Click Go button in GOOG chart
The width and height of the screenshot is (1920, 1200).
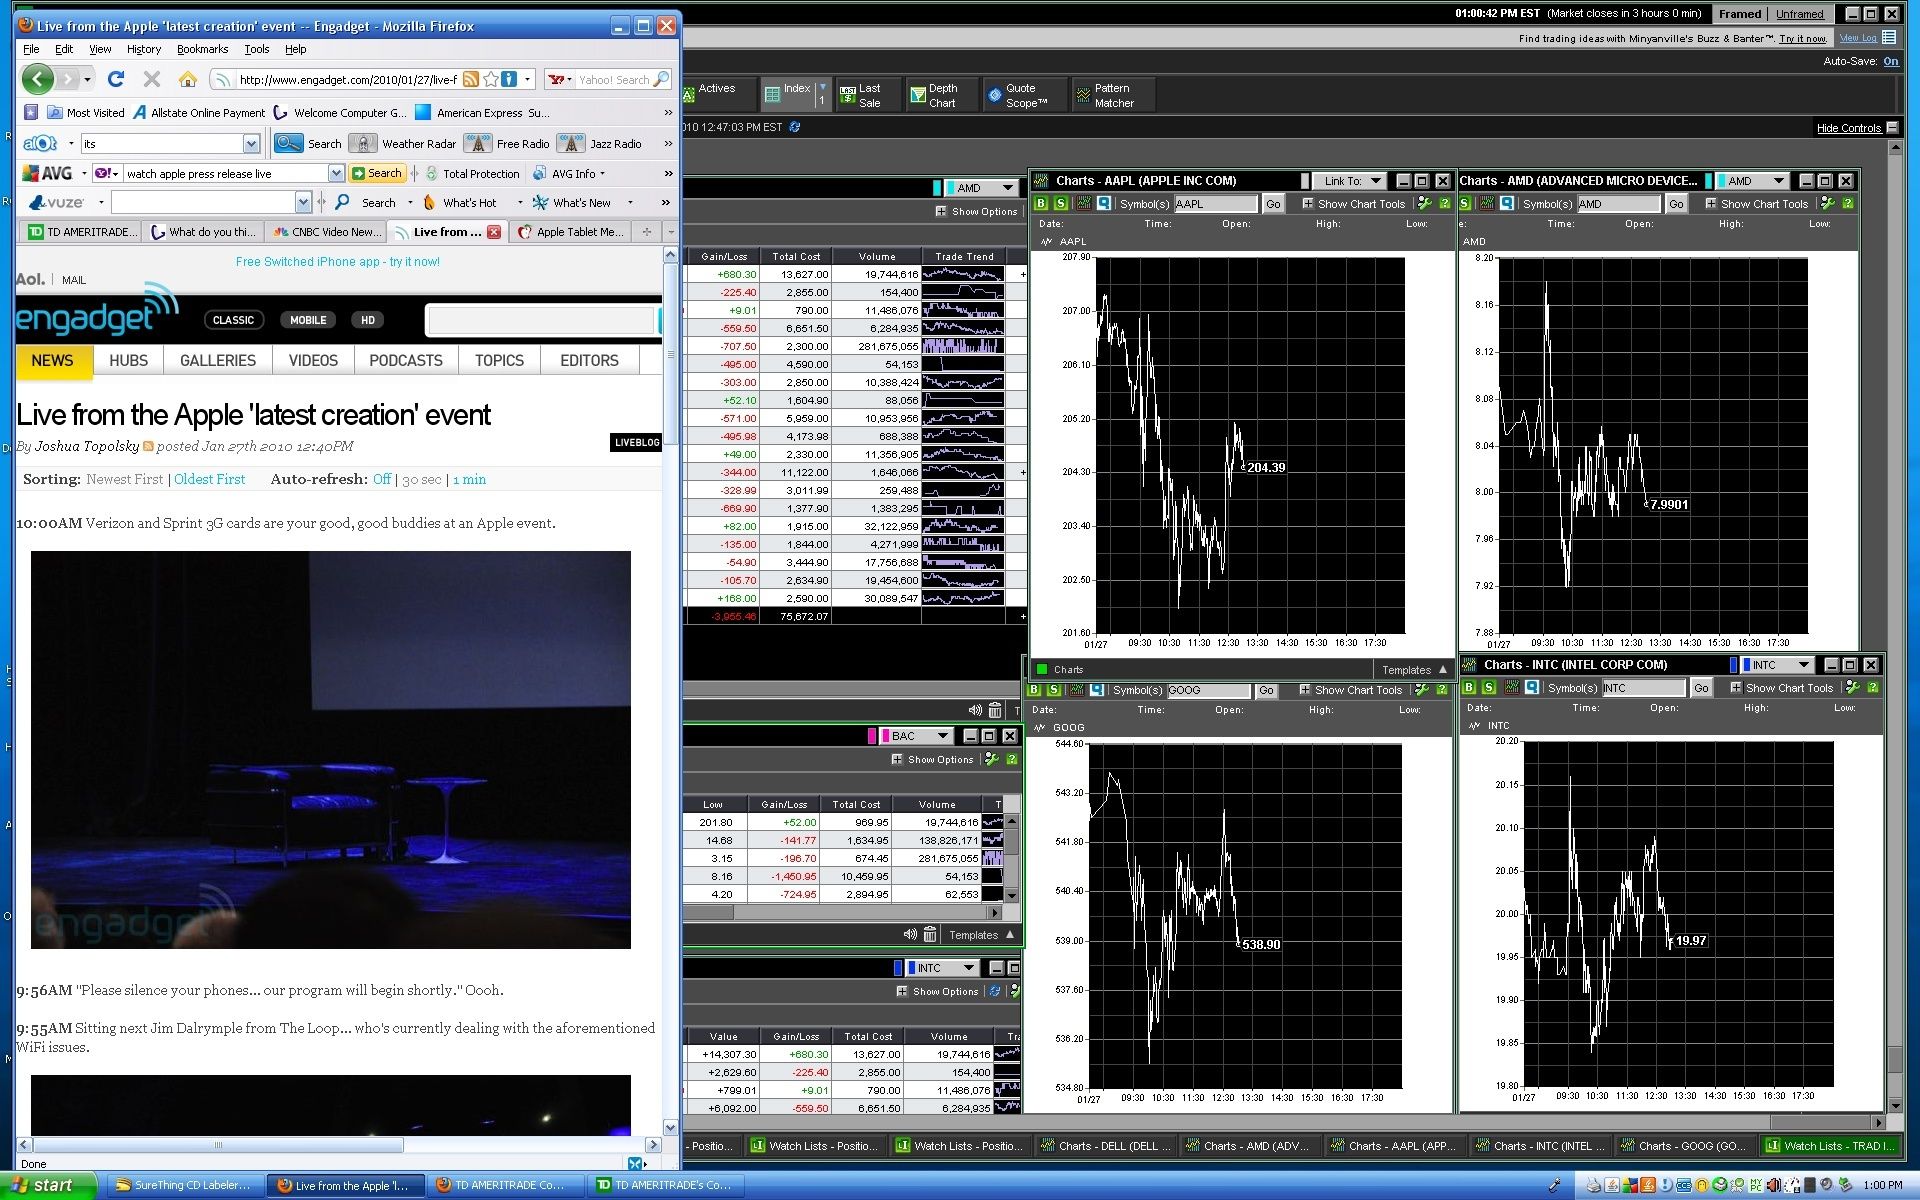pyautogui.click(x=1266, y=690)
